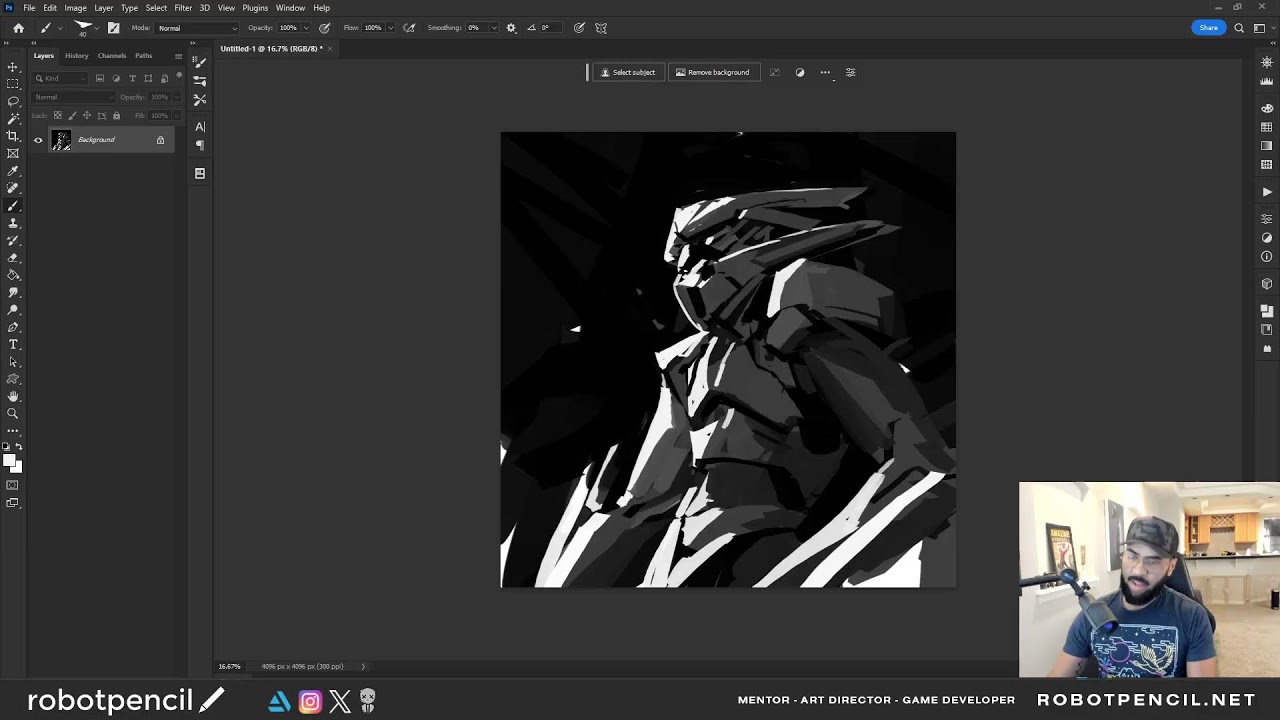Click the Select subject button

pos(627,72)
